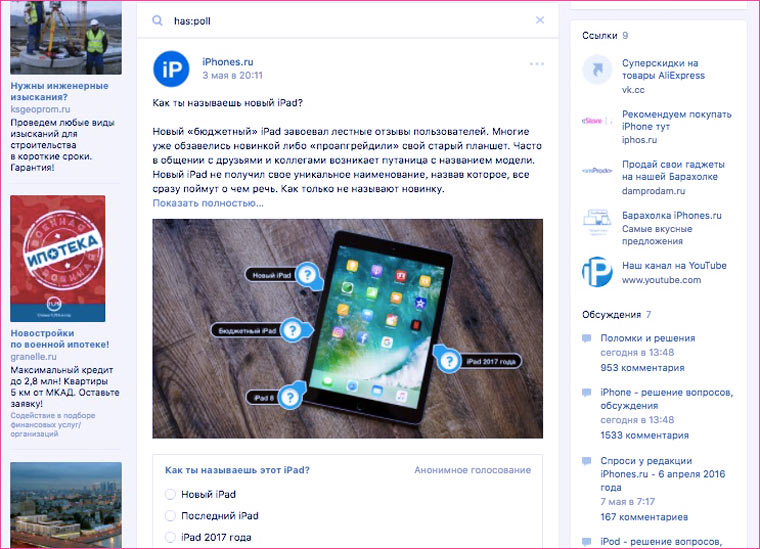760x549 pixels.
Task: Open discussion iPod - решение вопросов
Action: [661, 542]
